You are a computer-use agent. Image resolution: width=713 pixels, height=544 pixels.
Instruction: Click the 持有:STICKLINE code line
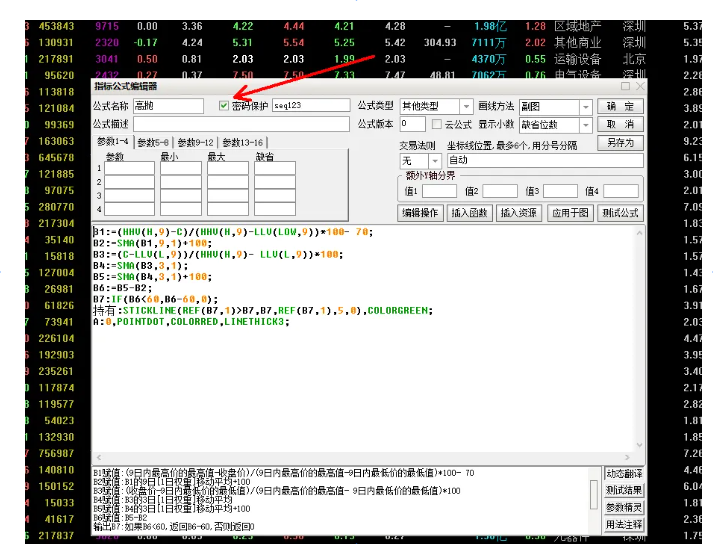click(263, 311)
